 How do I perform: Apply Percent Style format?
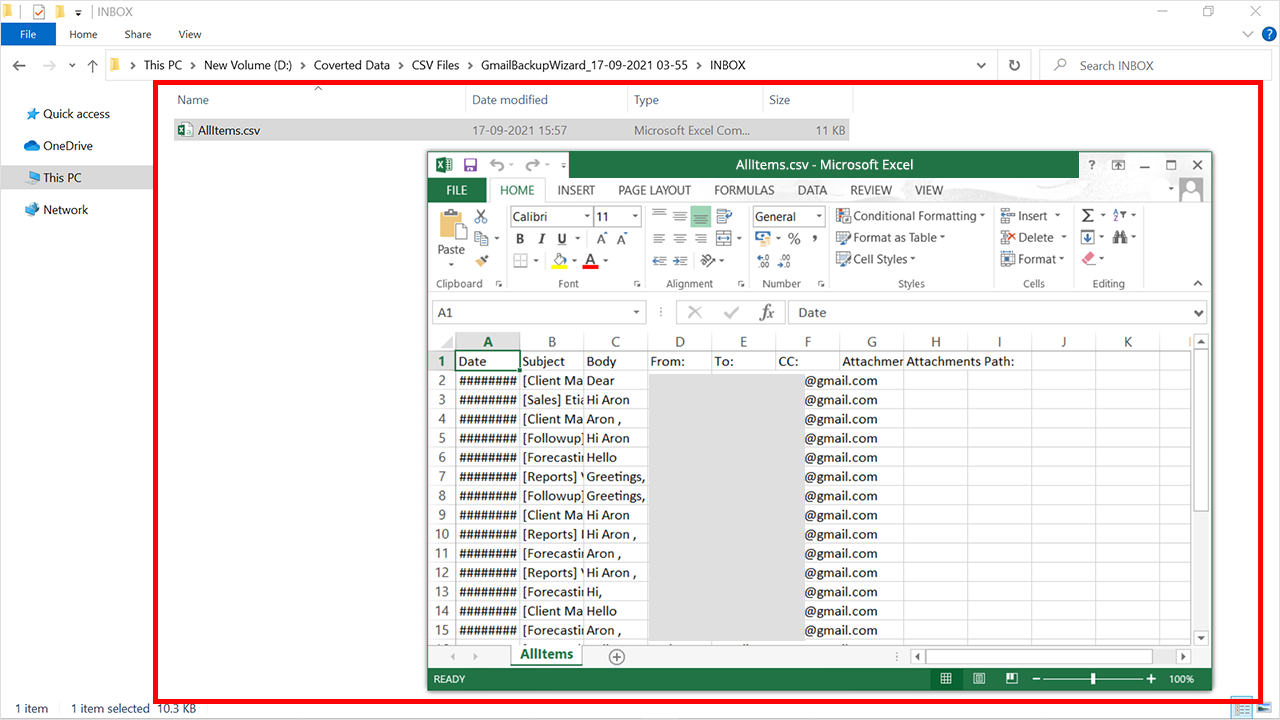pyautogui.click(x=794, y=238)
